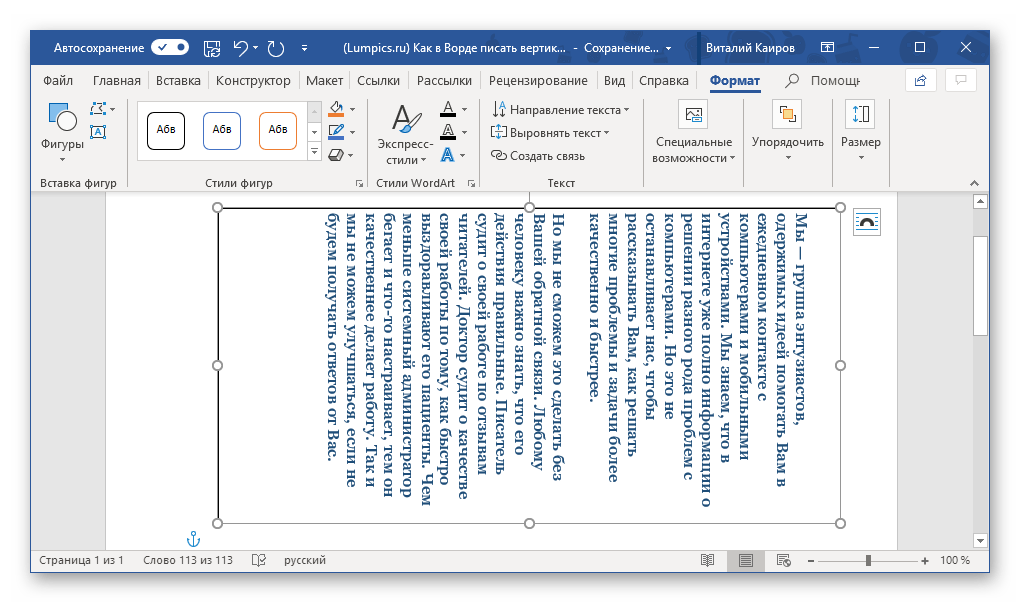Switch to Print Layout view icon
The image size is (1020, 603).
(x=746, y=560)
